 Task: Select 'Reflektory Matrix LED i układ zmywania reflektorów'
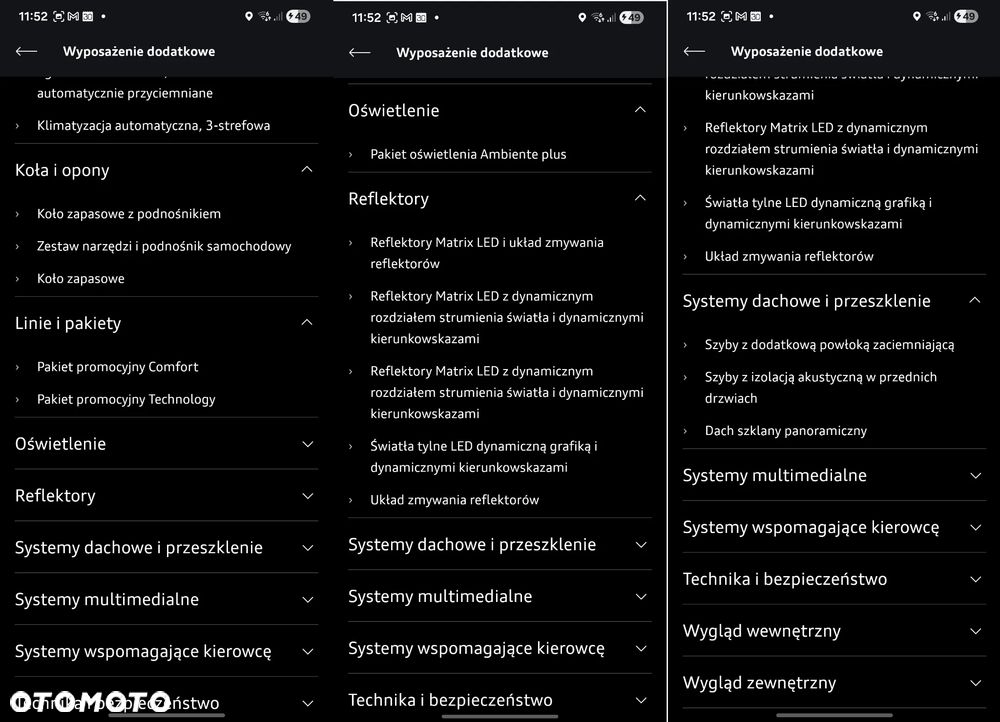(x=487, y=253)
